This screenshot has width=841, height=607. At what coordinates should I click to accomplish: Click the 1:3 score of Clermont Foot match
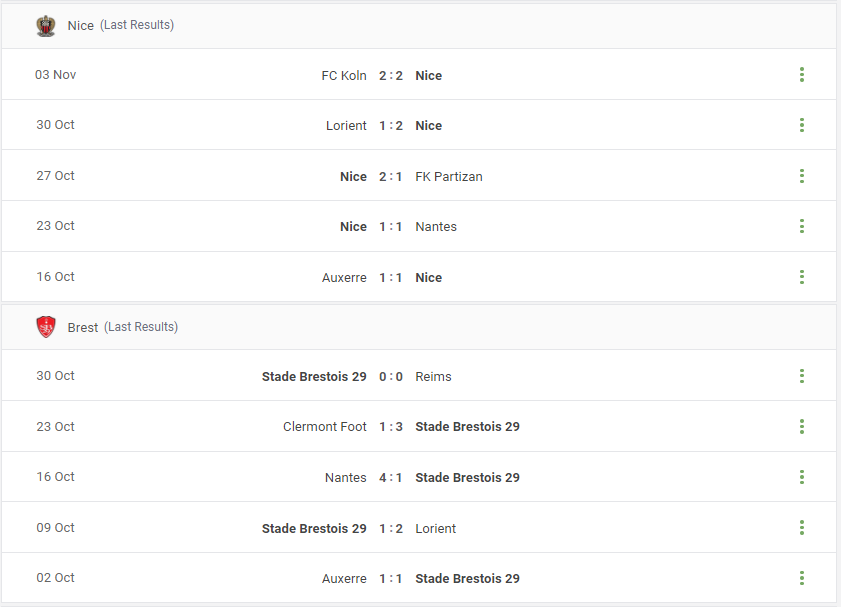click(x=390, y=426)
